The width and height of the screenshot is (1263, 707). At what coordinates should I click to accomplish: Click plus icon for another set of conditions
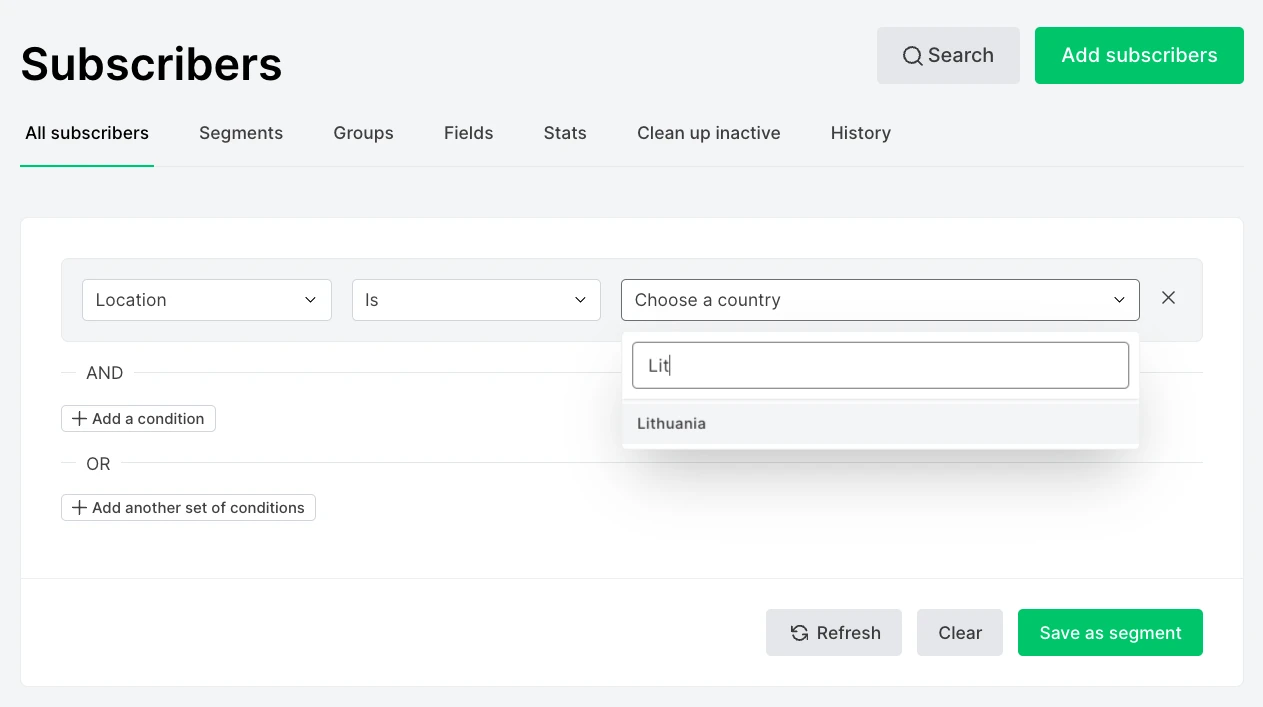[x=79, y=508]
